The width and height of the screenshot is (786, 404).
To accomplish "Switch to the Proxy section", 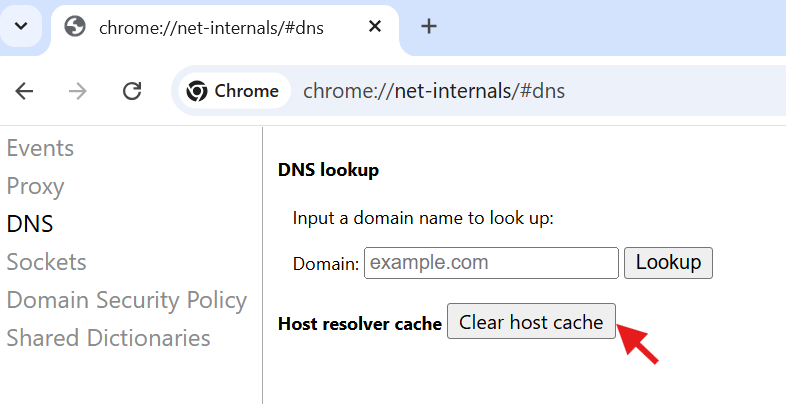I will (x=35, y=186).
